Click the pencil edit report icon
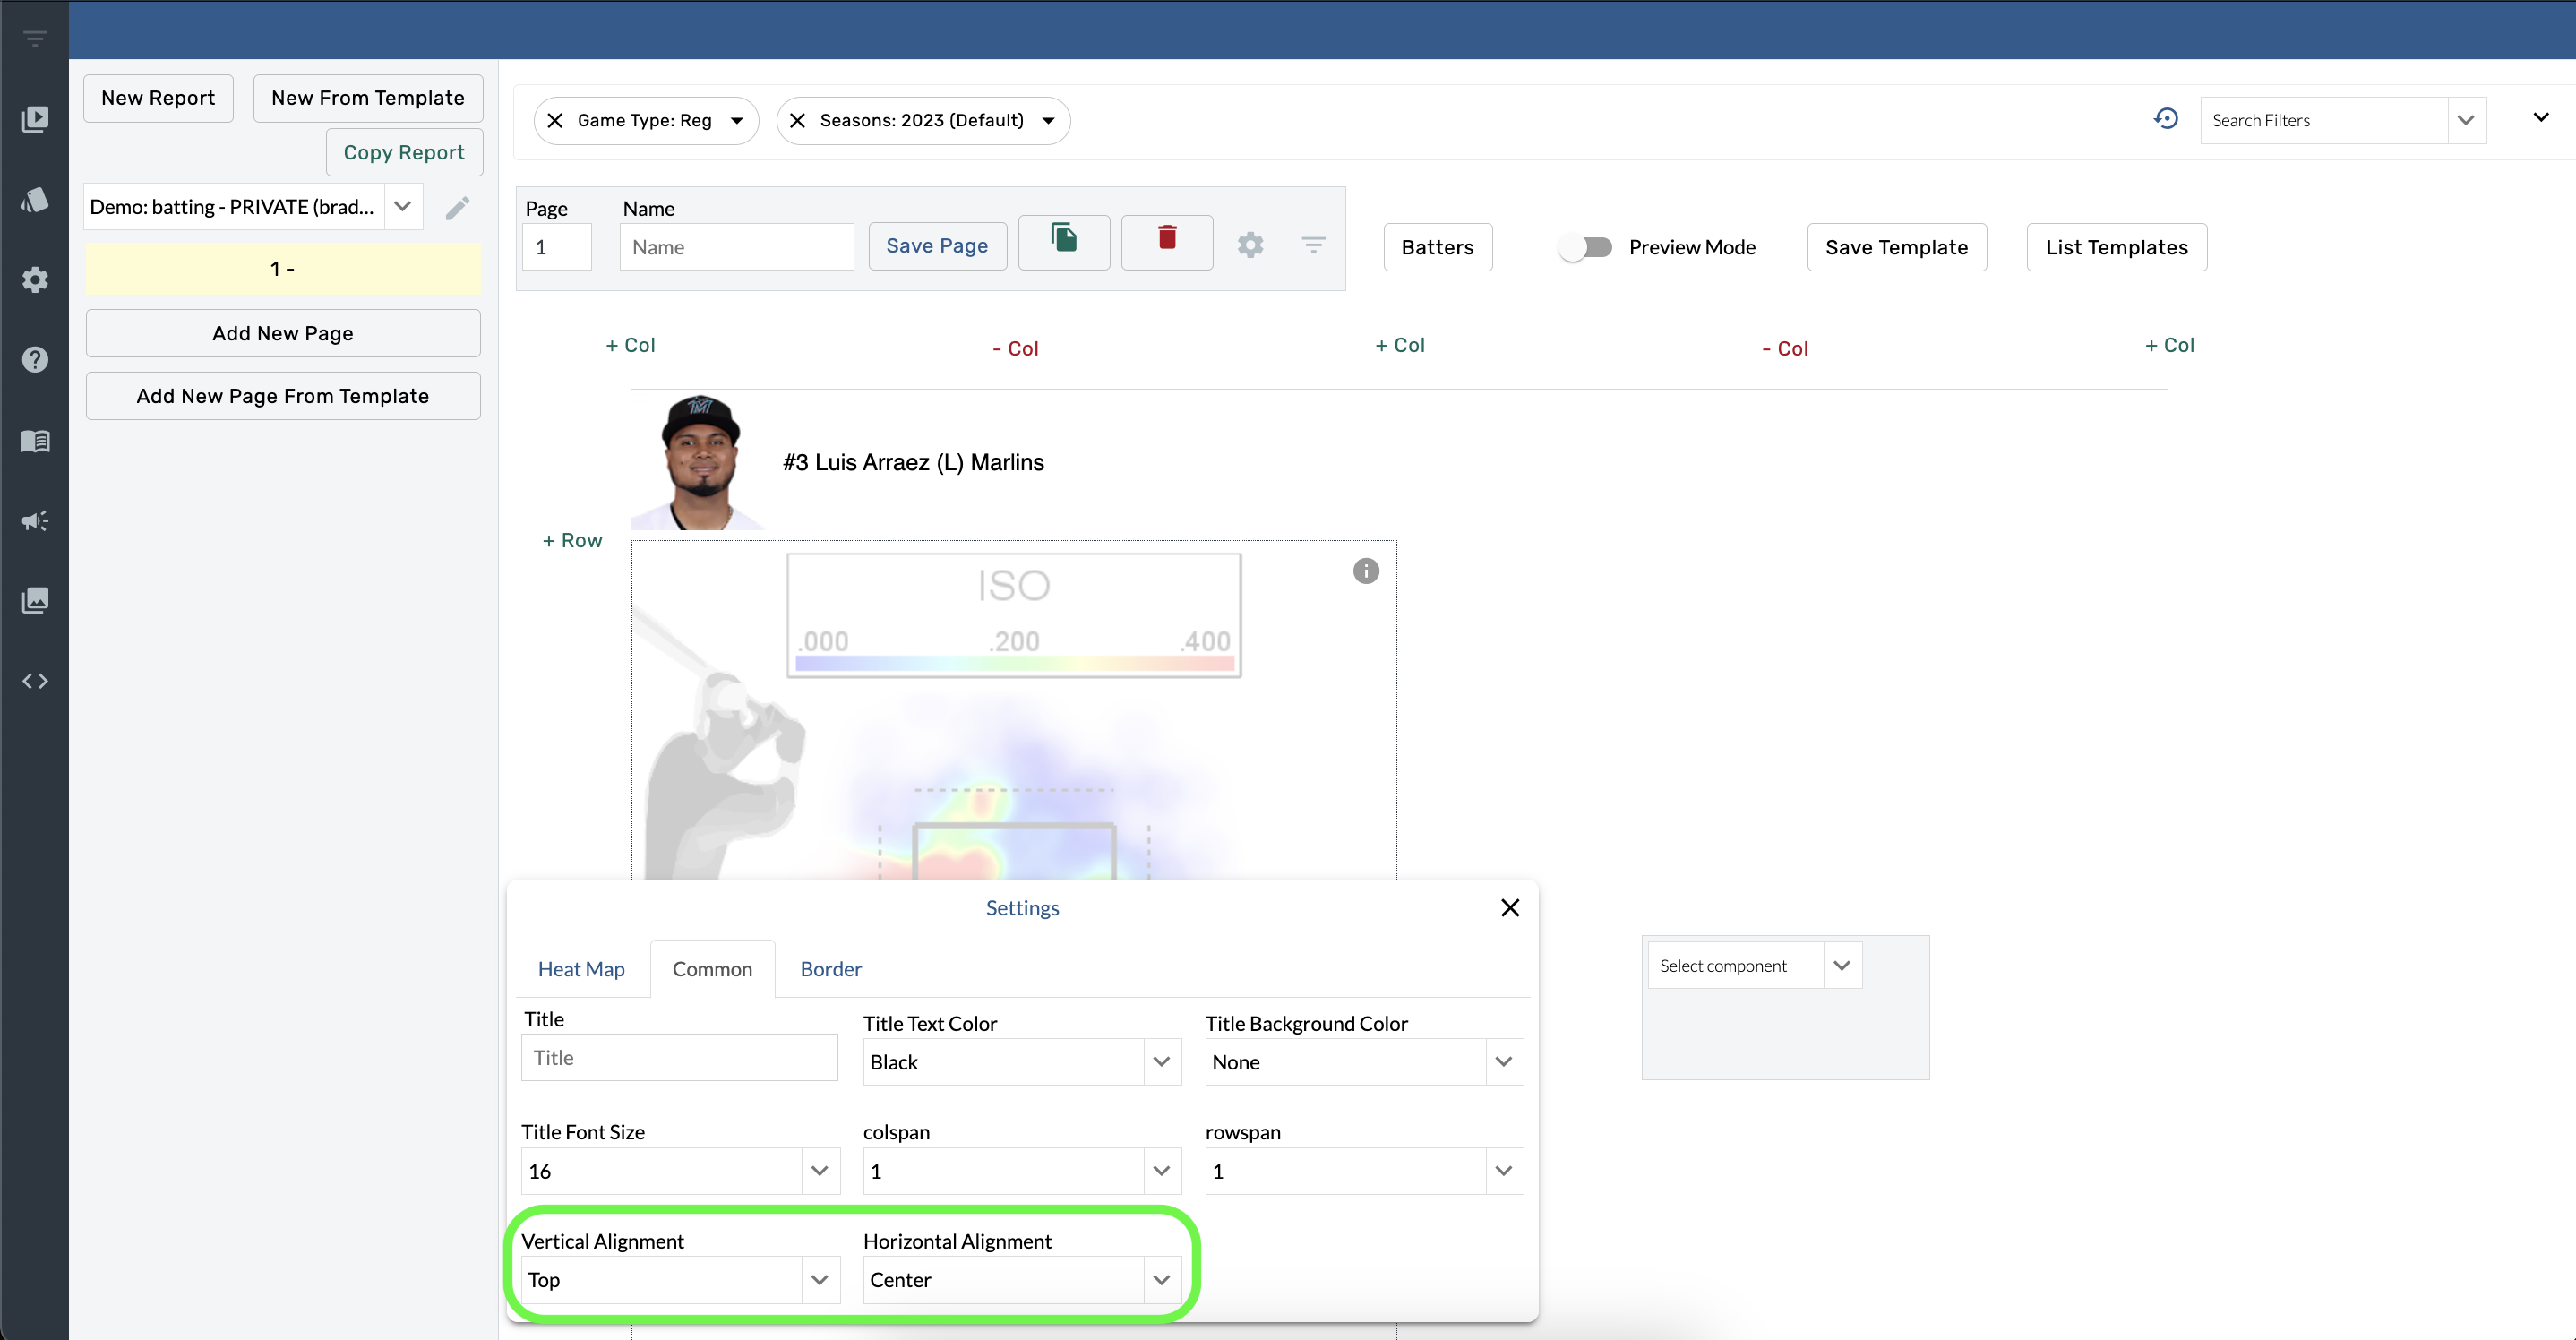This screenshot has width=2576, height=1340. point(457,208)
